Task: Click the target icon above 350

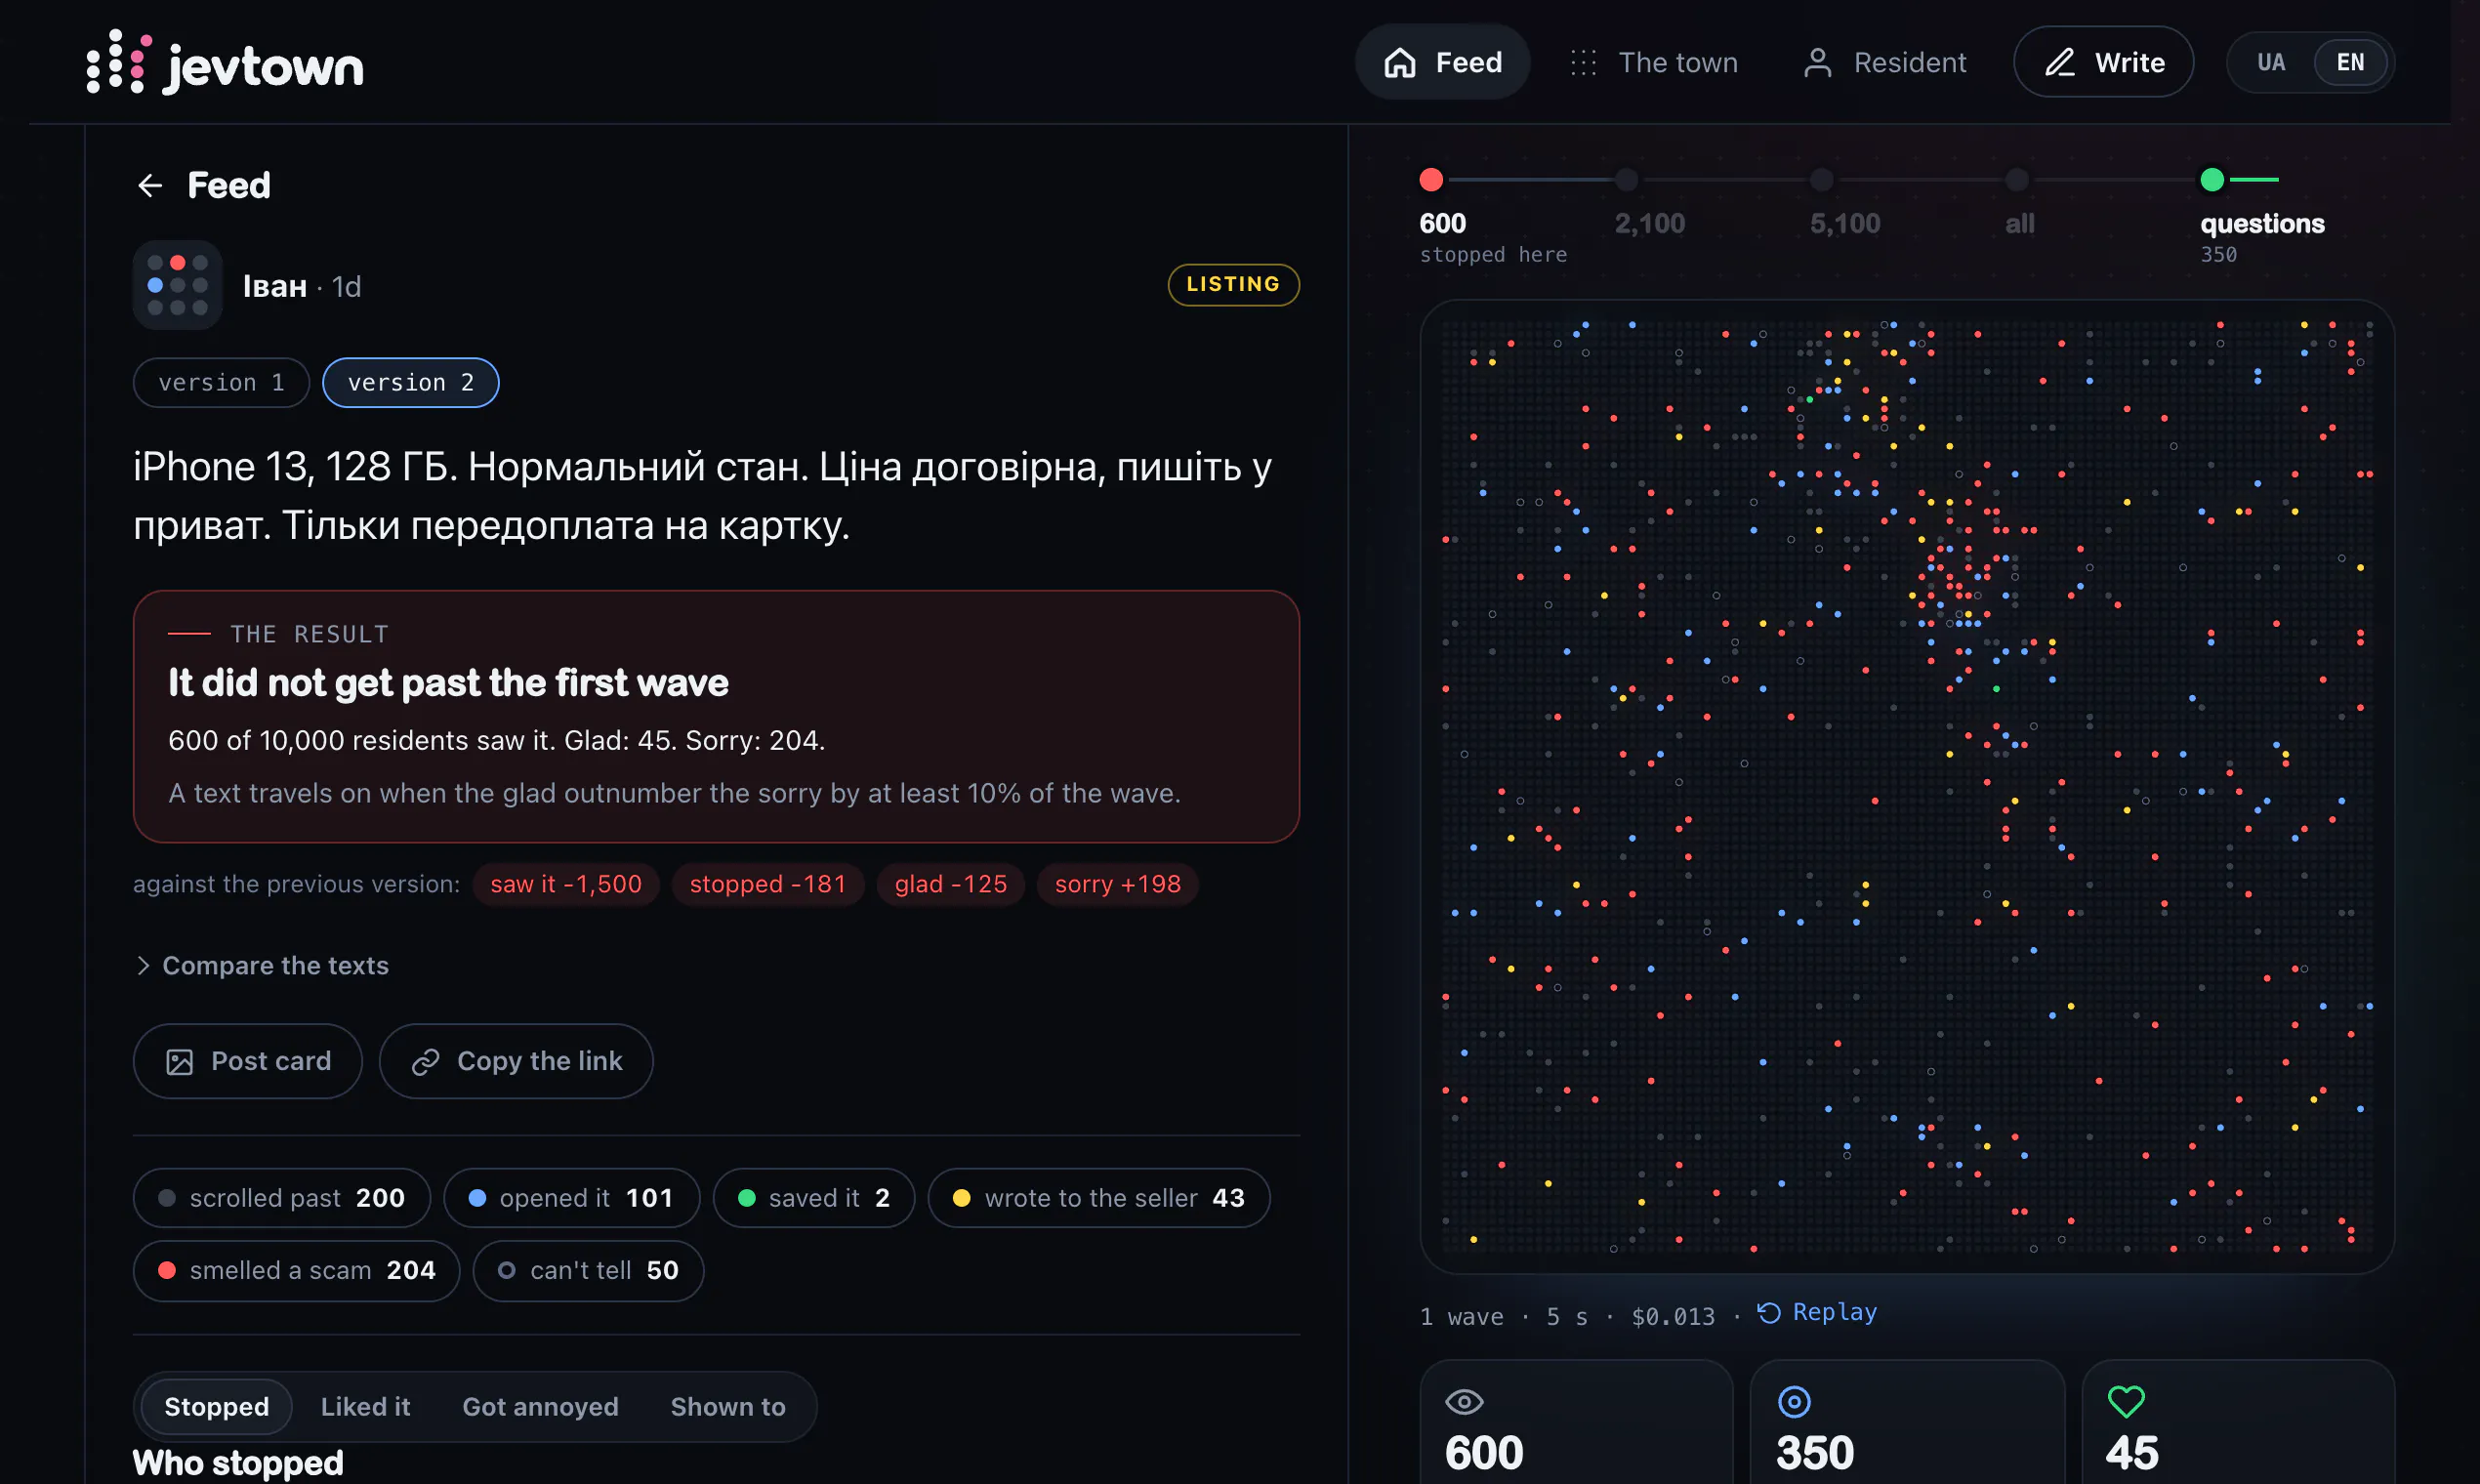Action: (x=1794, y=1401)
